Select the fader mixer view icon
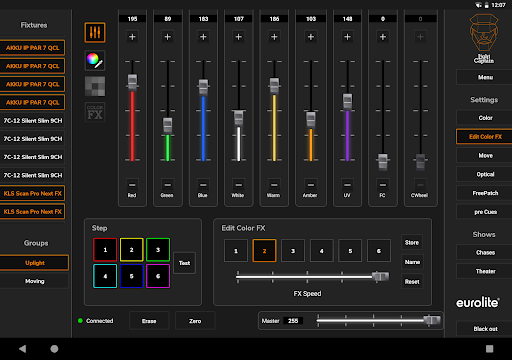 tap(95, 32)
